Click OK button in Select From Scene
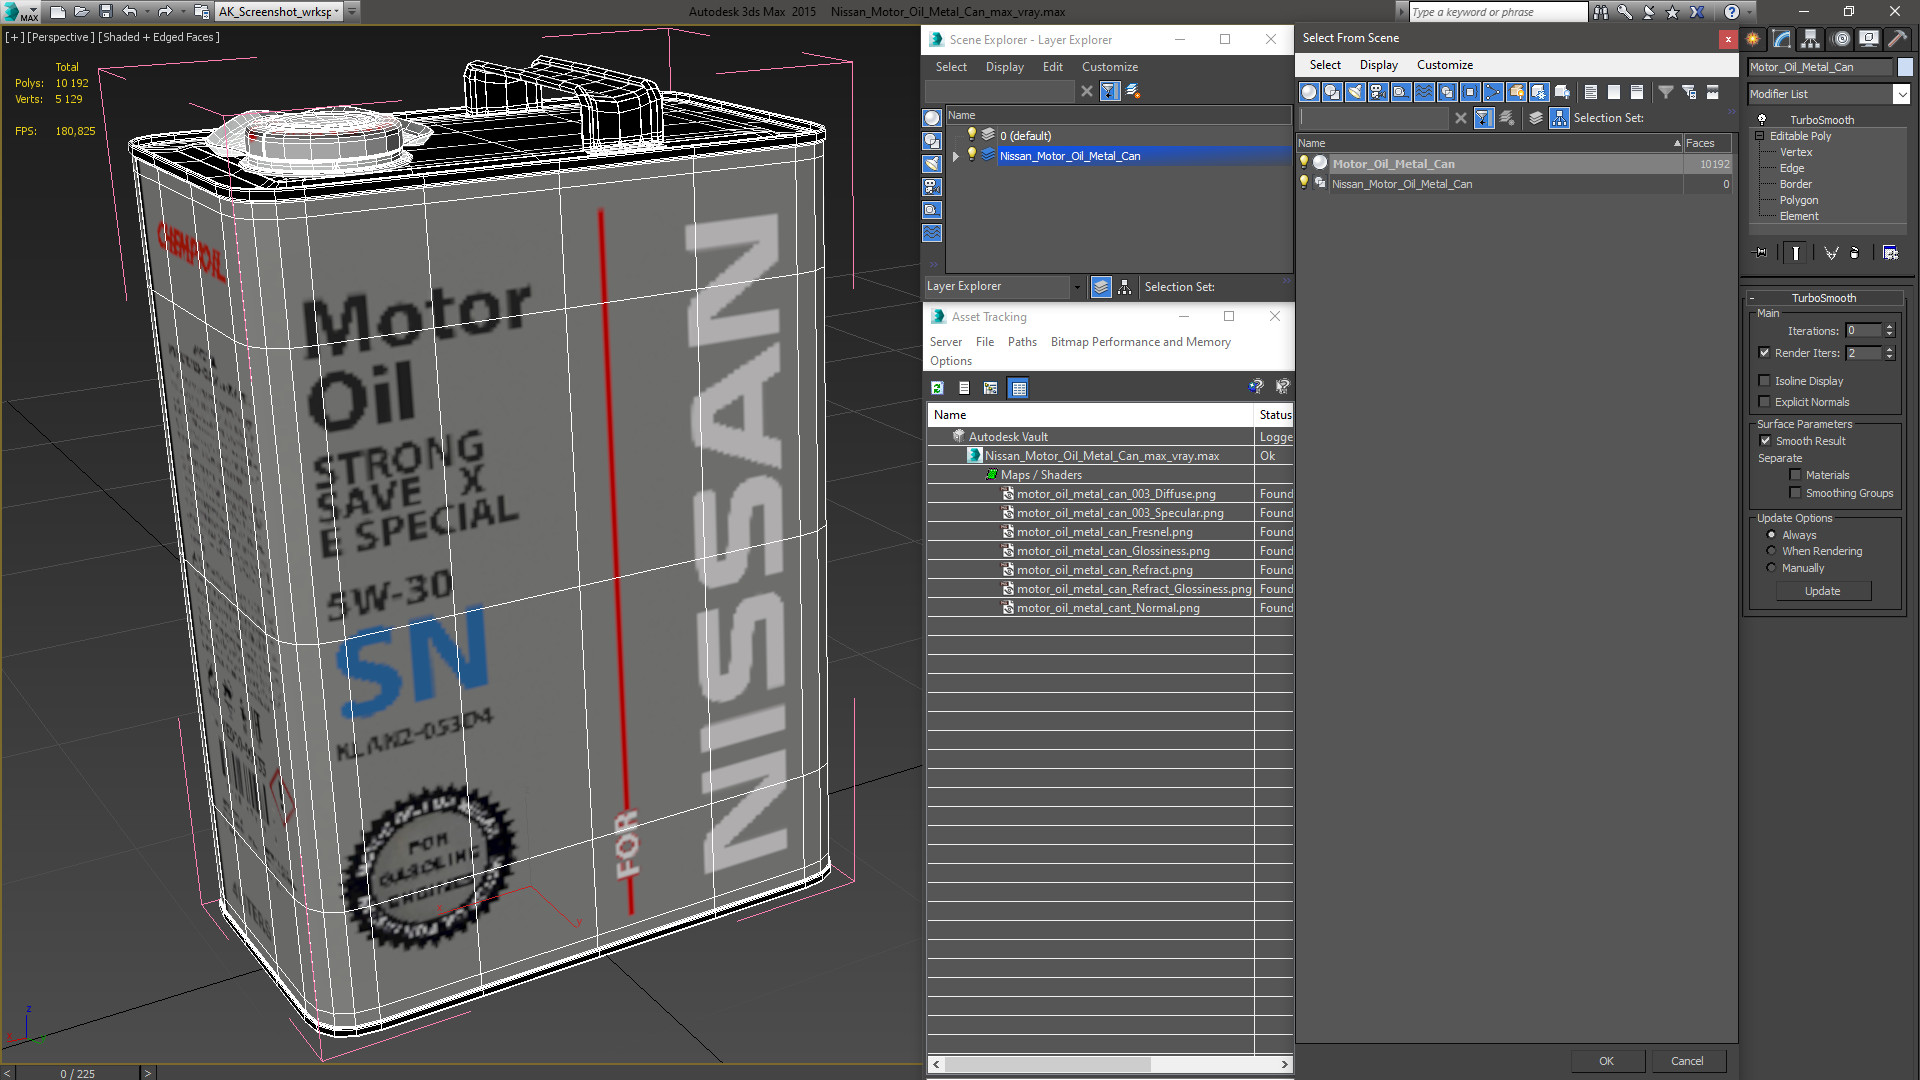The image size is (1920, 1080). coord(1606,1061)
